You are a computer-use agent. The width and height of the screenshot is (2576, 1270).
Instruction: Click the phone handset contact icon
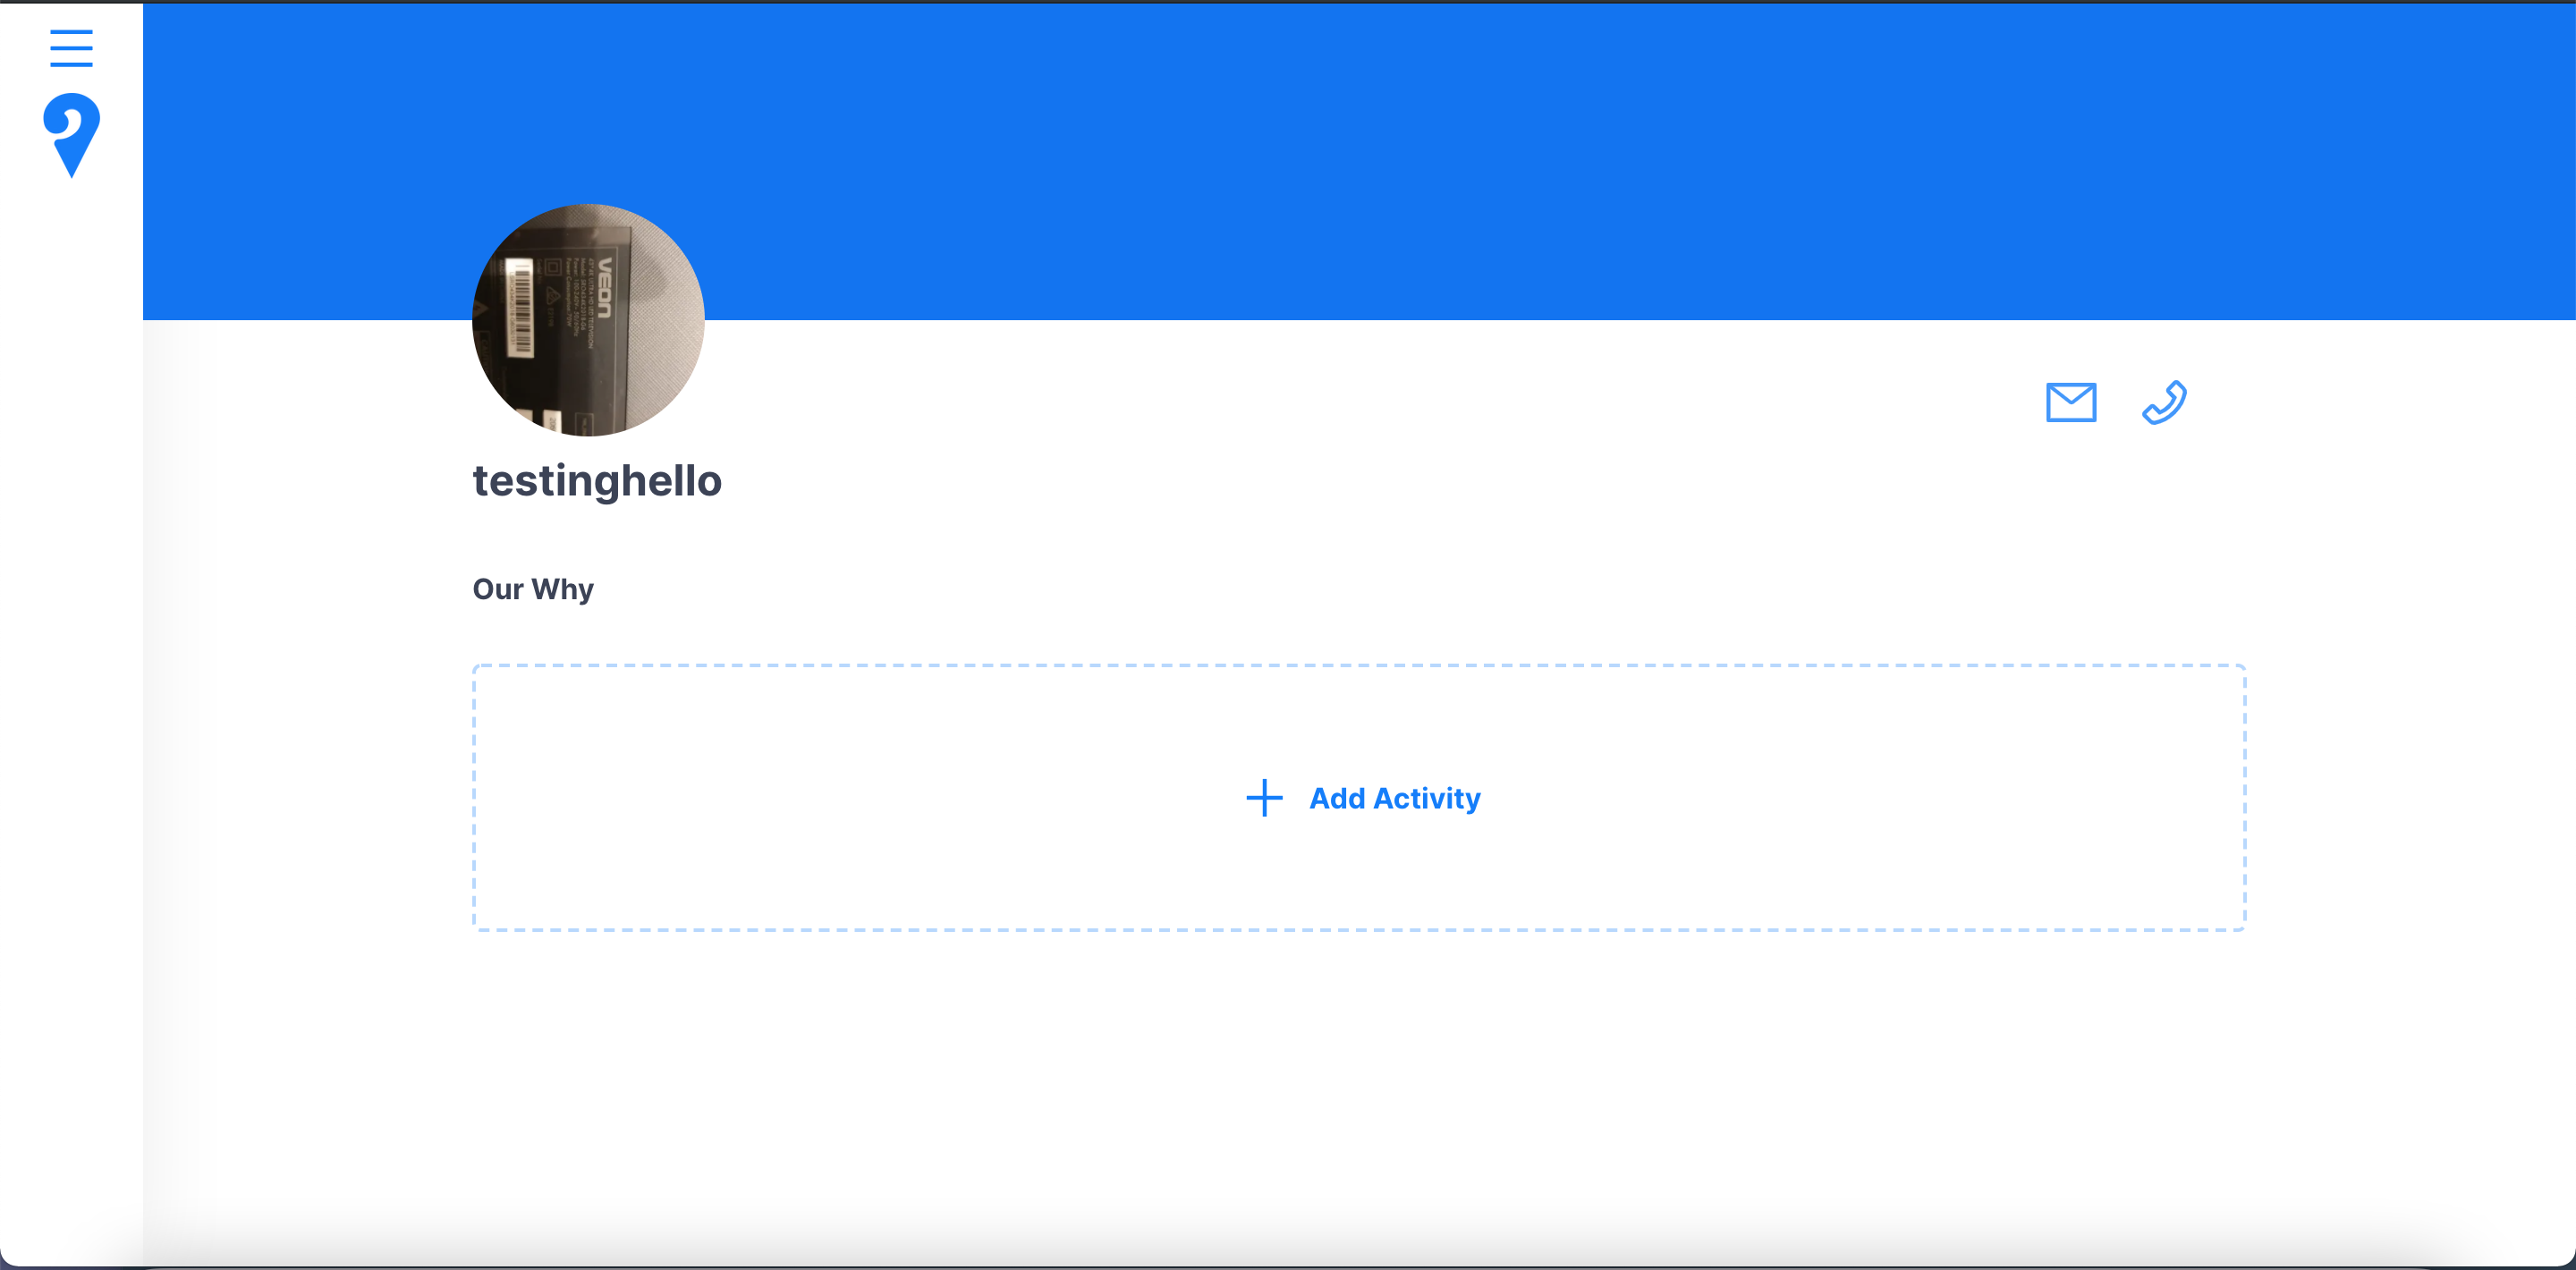point(2164,402)
